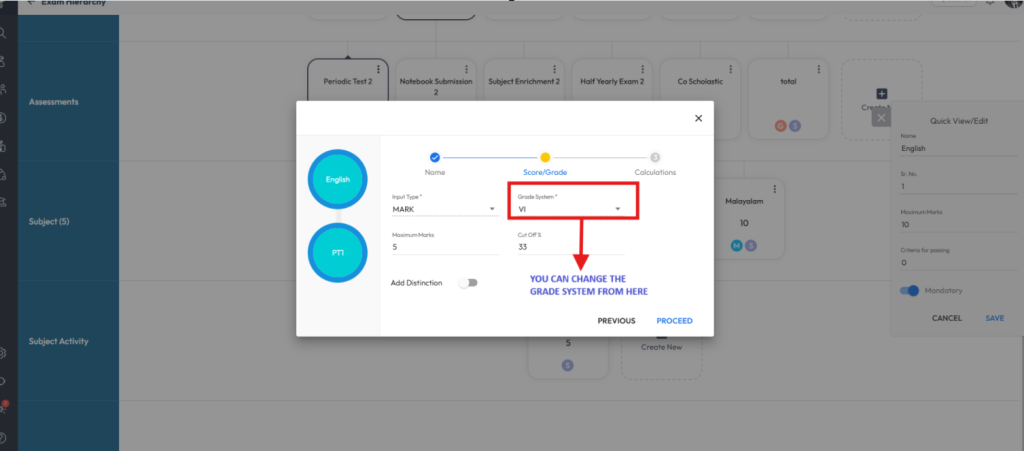This screenshot has height=451, width=1024.
Task: Click SAVE in Quick View/Edit panel
Action: click(x=994, y=318)
